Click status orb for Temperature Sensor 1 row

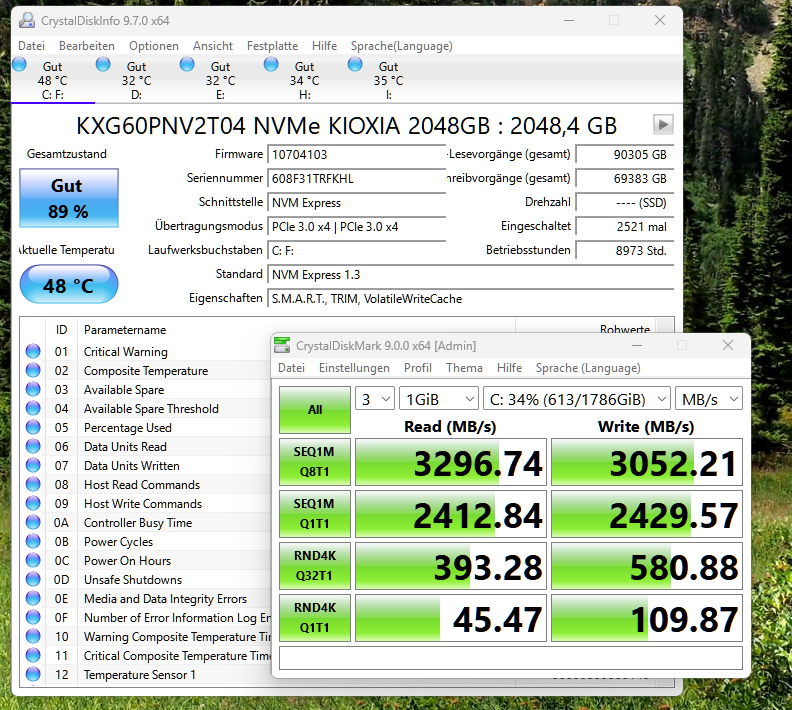point(33,674)
